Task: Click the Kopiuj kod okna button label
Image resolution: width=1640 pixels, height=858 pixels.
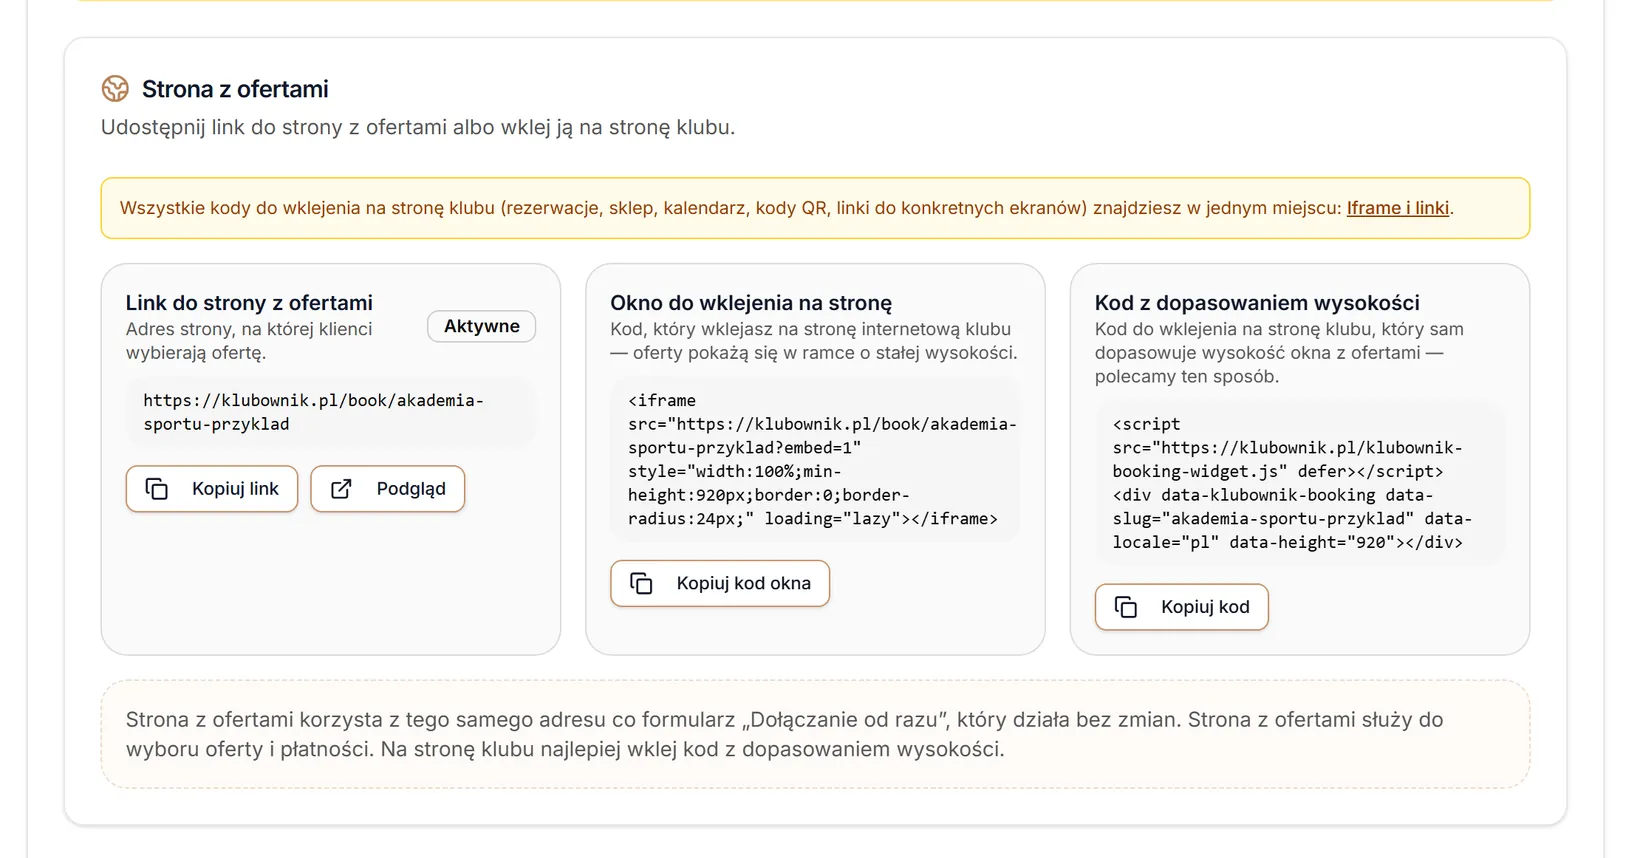Action: (743, 583)
